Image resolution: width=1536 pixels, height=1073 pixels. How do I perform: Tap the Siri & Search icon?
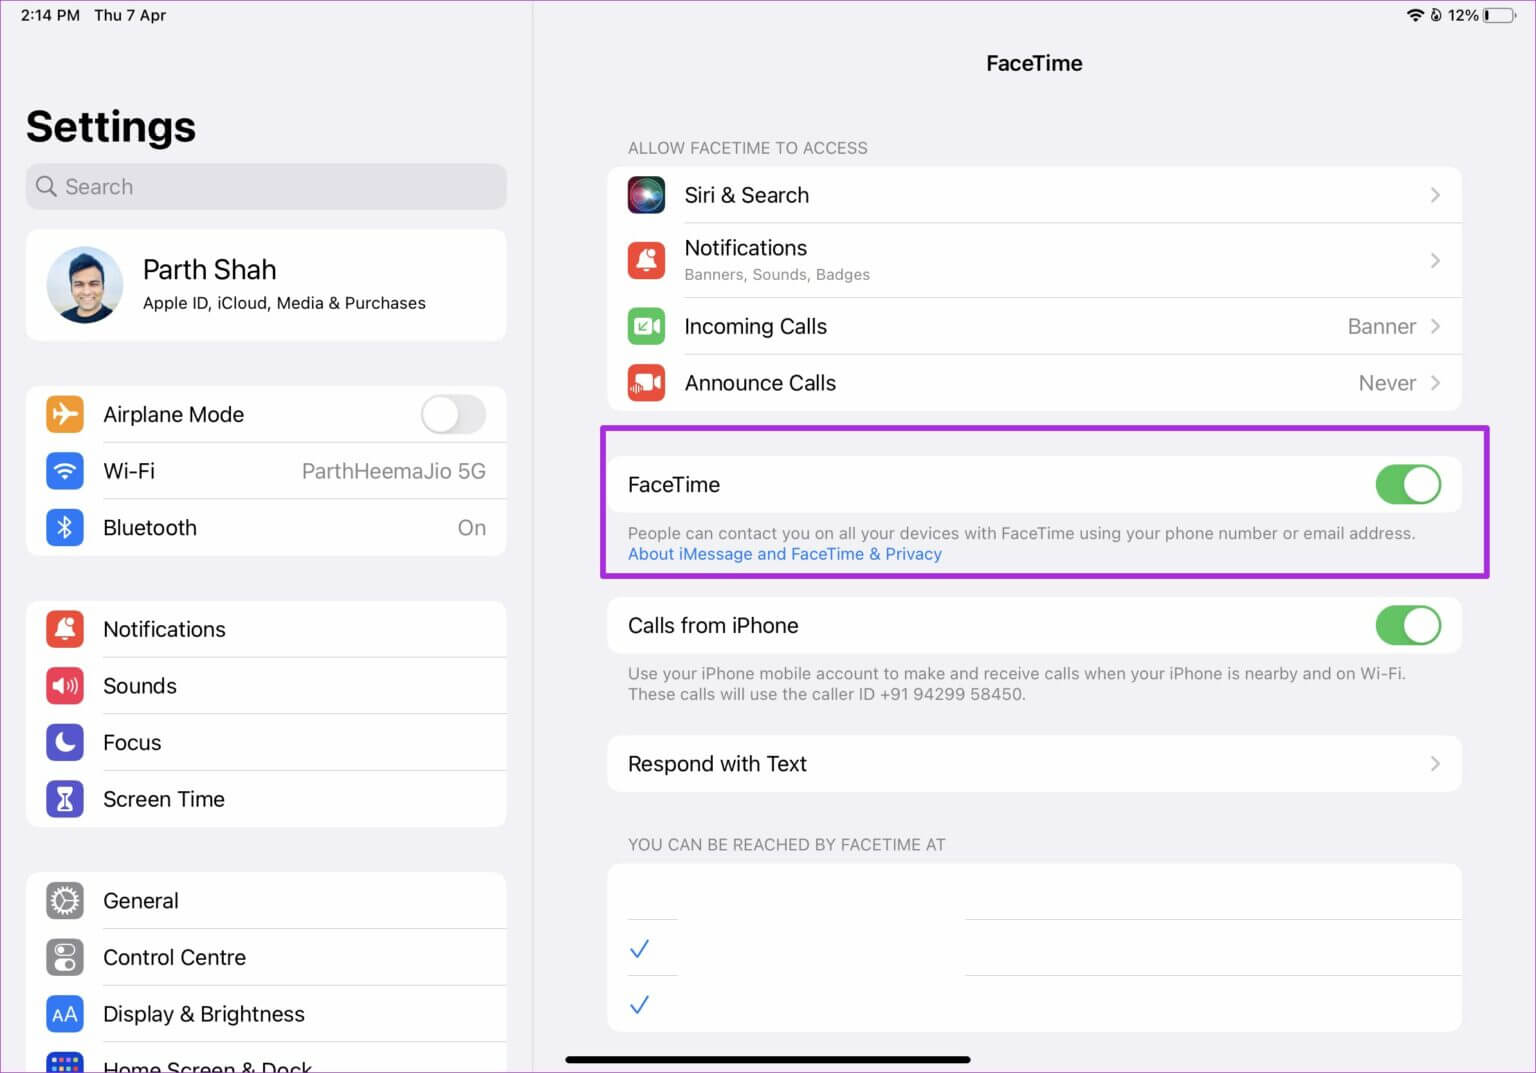click(x=646, y=195)
